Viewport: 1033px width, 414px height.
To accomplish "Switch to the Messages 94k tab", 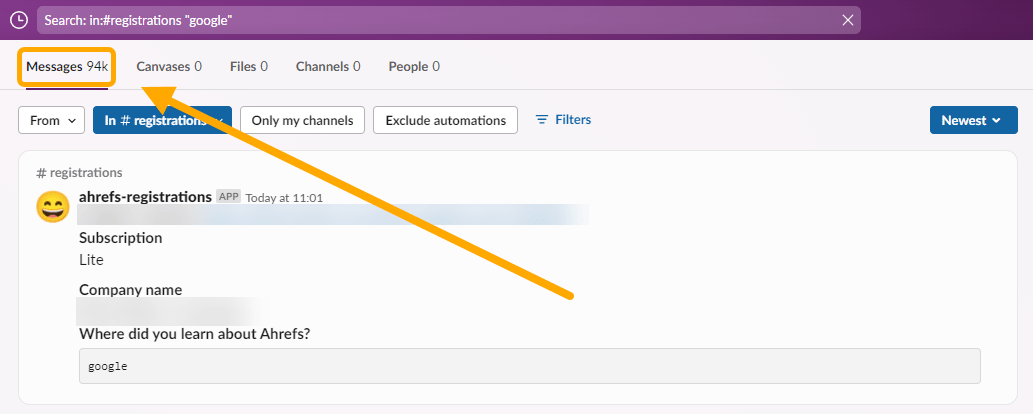I will (67, 67).
